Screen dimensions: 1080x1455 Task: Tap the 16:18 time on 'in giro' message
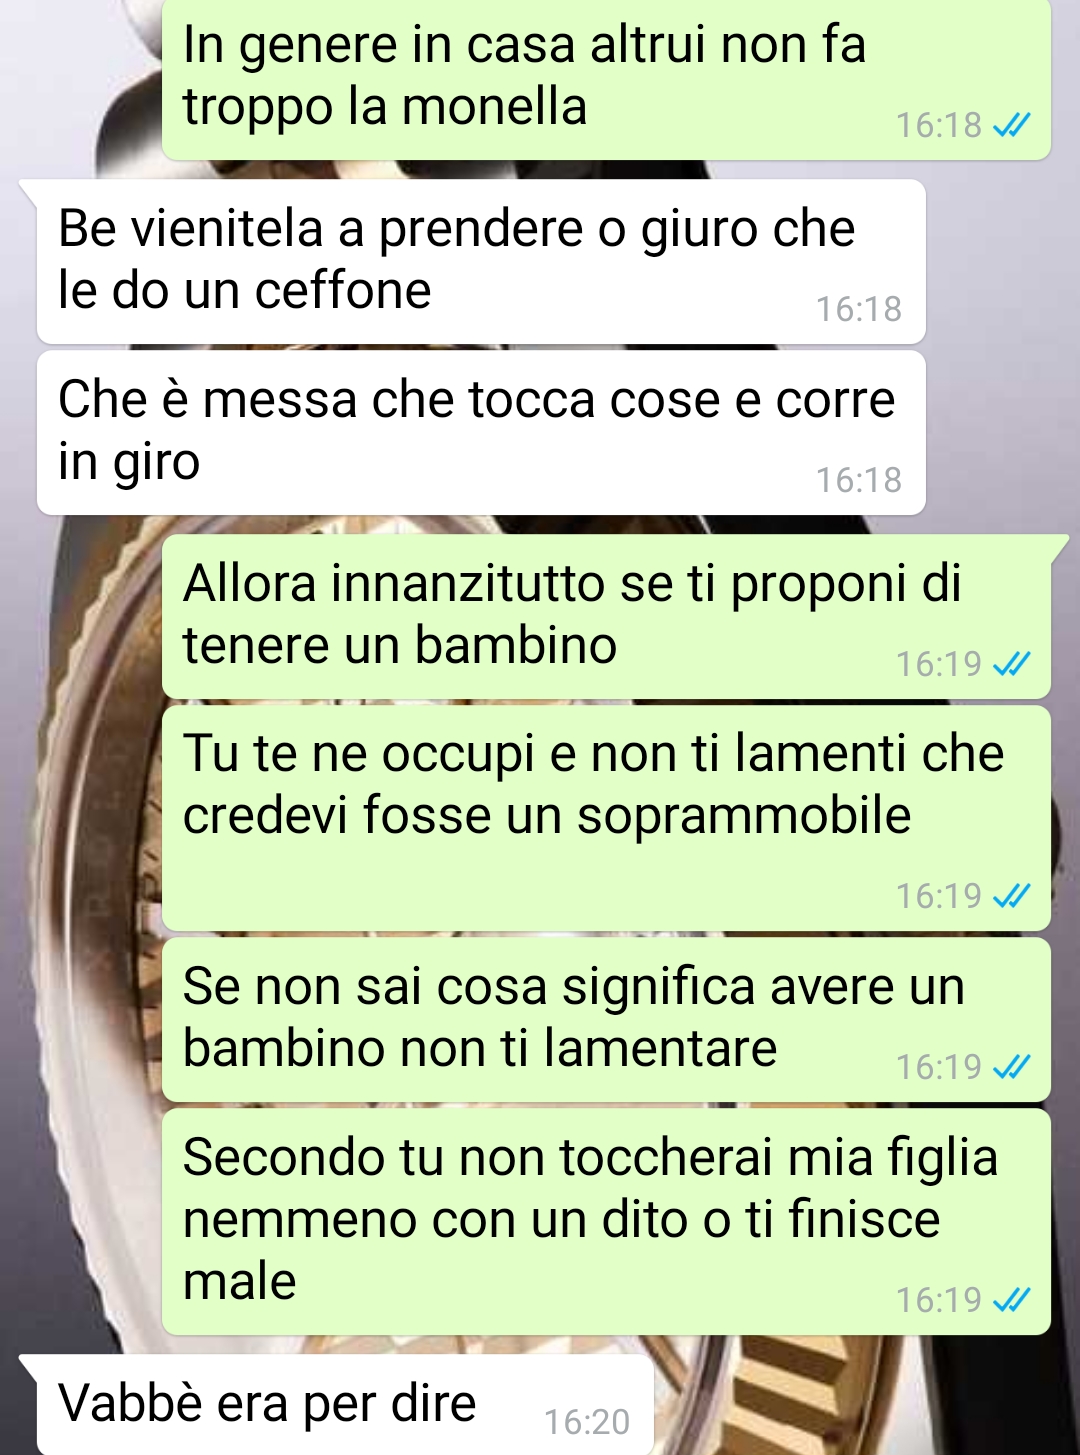[858, 481]
